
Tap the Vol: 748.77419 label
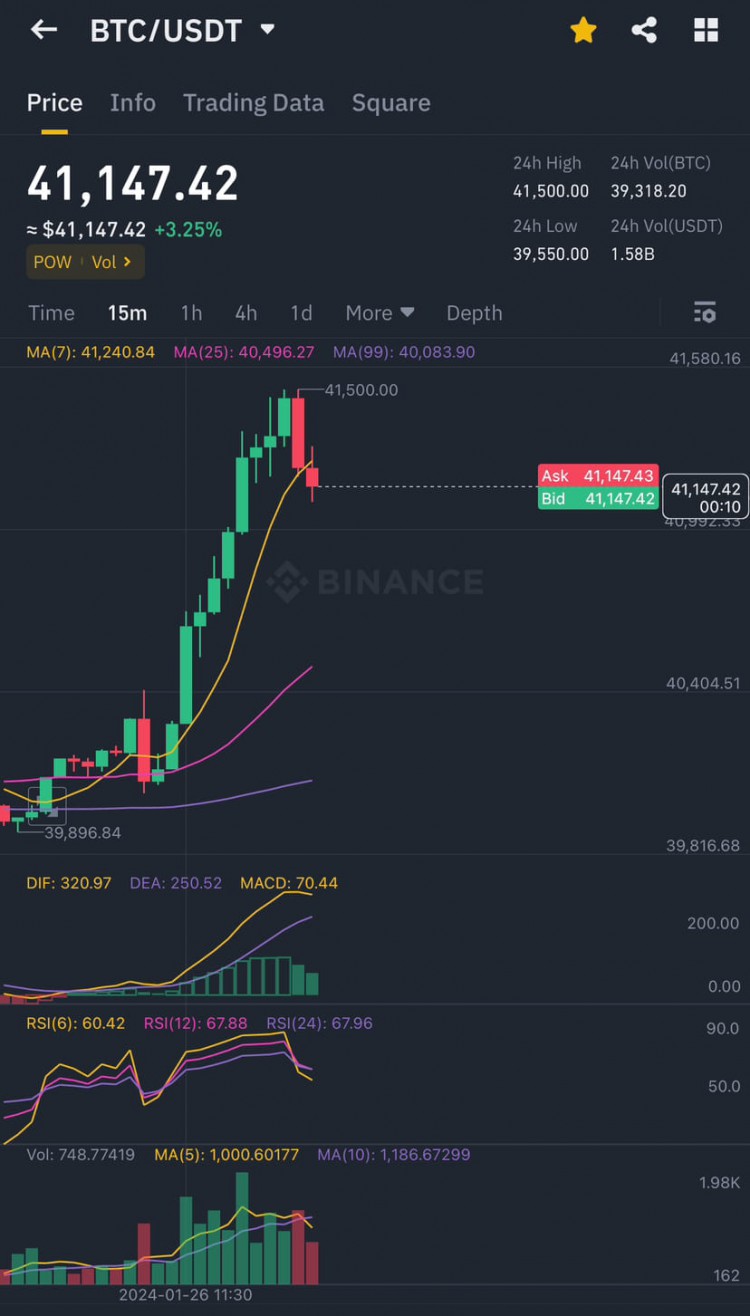(80, 1155)
